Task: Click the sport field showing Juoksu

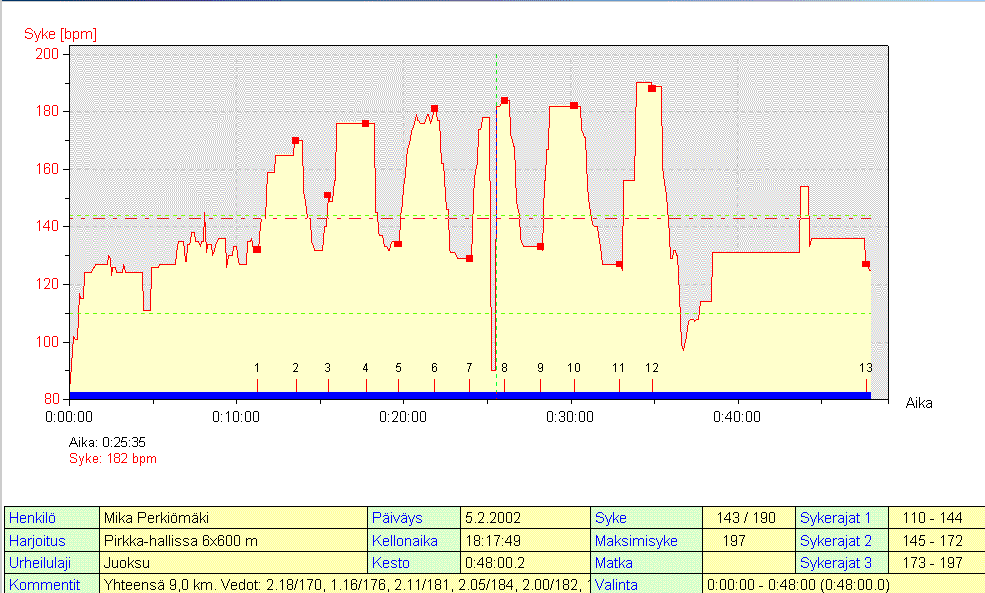Action: 233,563
